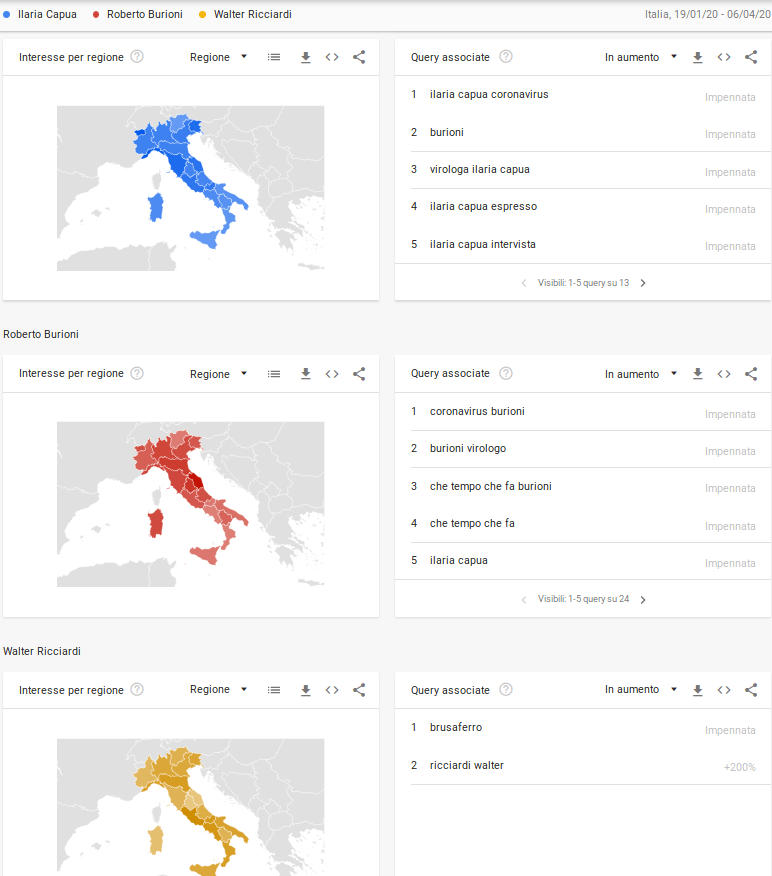
Task: Open In aumento dropdown for Ricciardi queries
Action: click(x=641, y=690)
